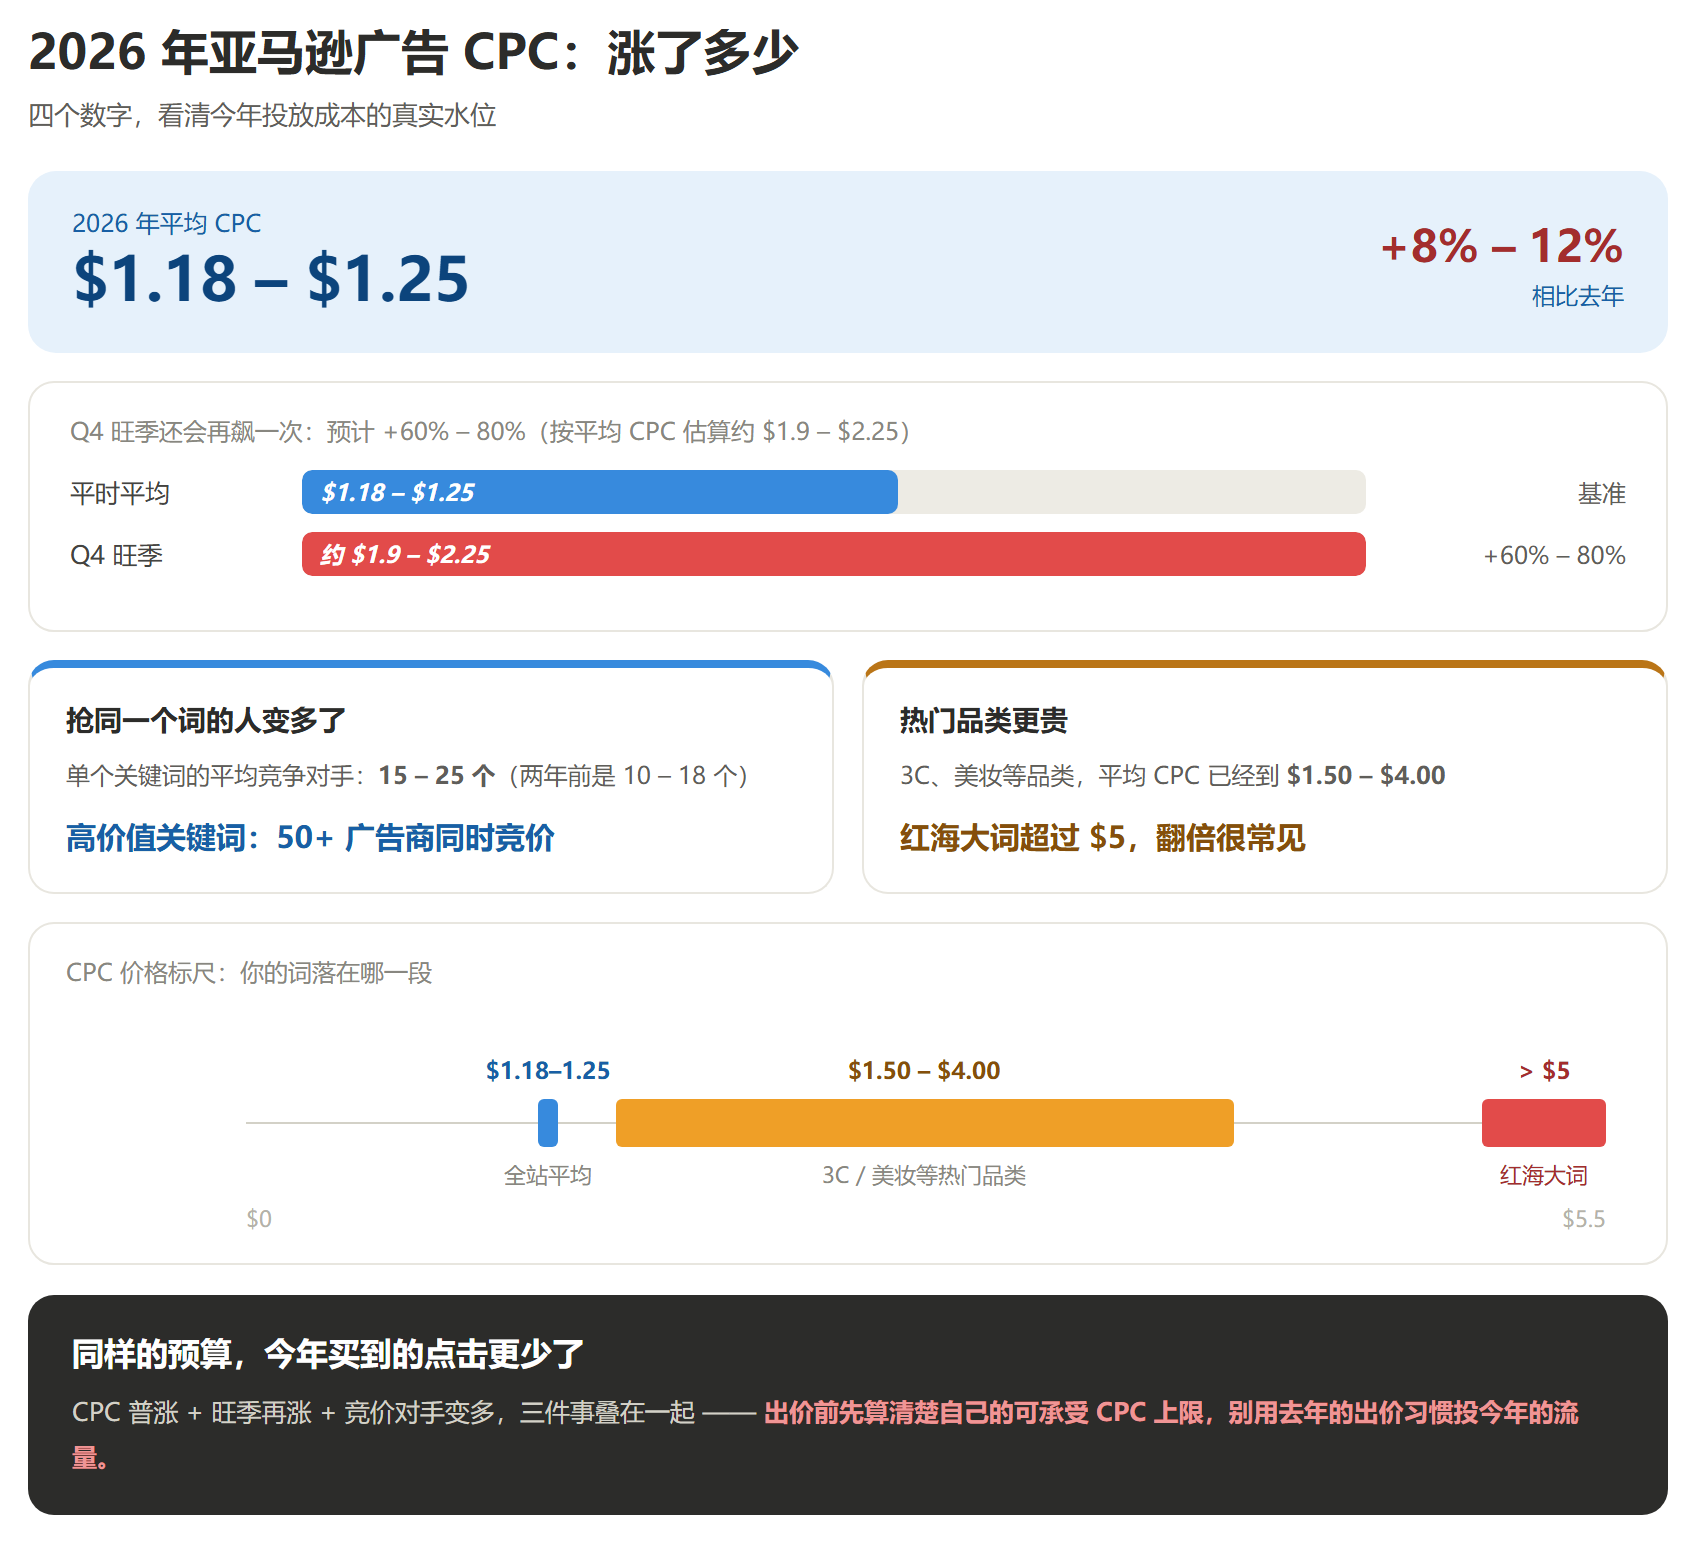This screenshot has height=1543, width=1696.
Task: Click "红海大词超过 $5，翻倍很常见"
Action: 1102,837
